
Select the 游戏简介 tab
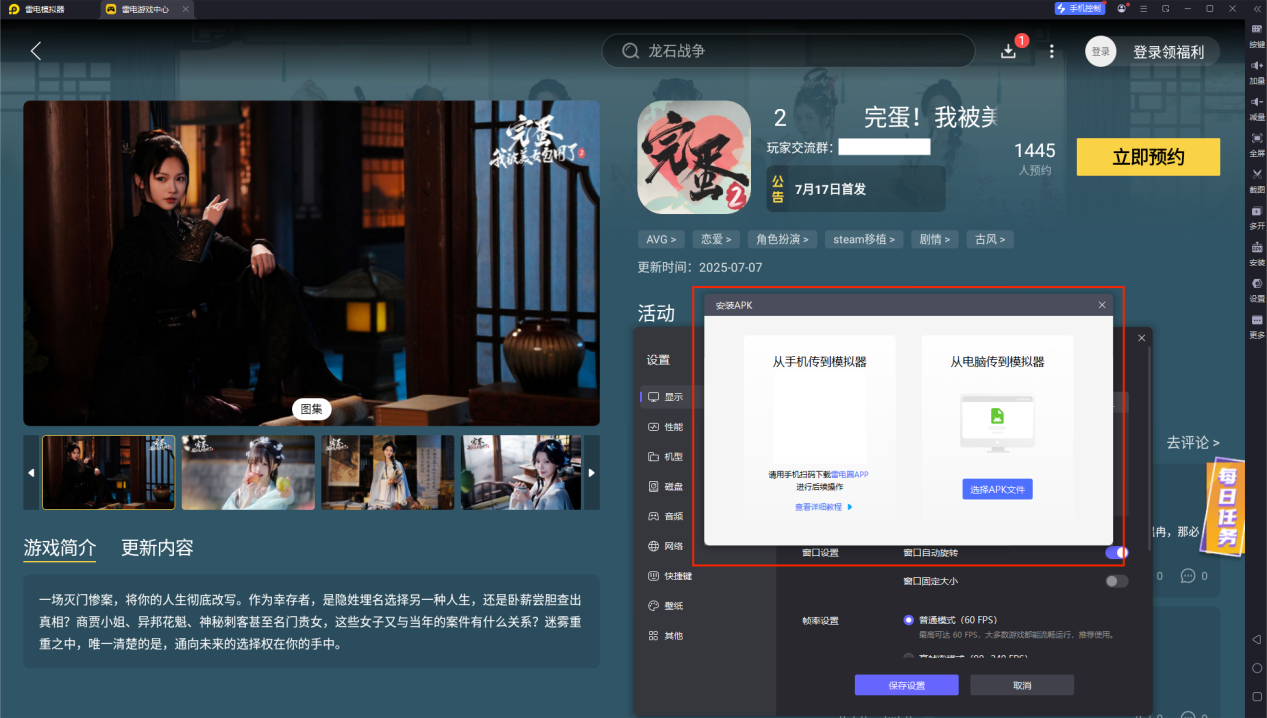(x=60, y=548)
